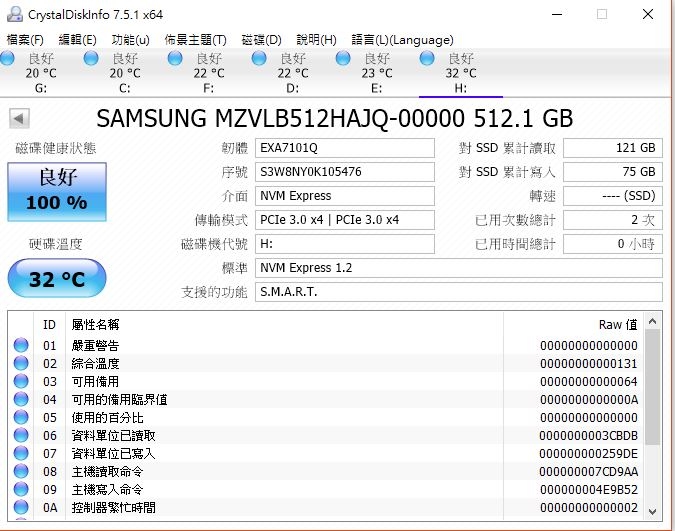The image size is (675, 531).
Task: Click status orb for attribute 05 使用的百分比
Action: click(x=21, y=417)
